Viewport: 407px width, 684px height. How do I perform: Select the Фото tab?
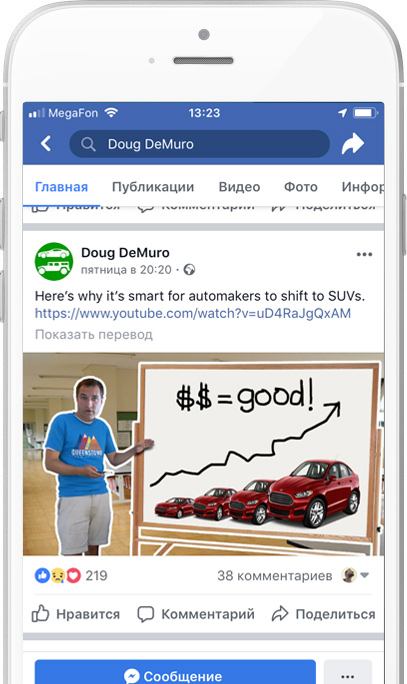[x=301, y=187]
